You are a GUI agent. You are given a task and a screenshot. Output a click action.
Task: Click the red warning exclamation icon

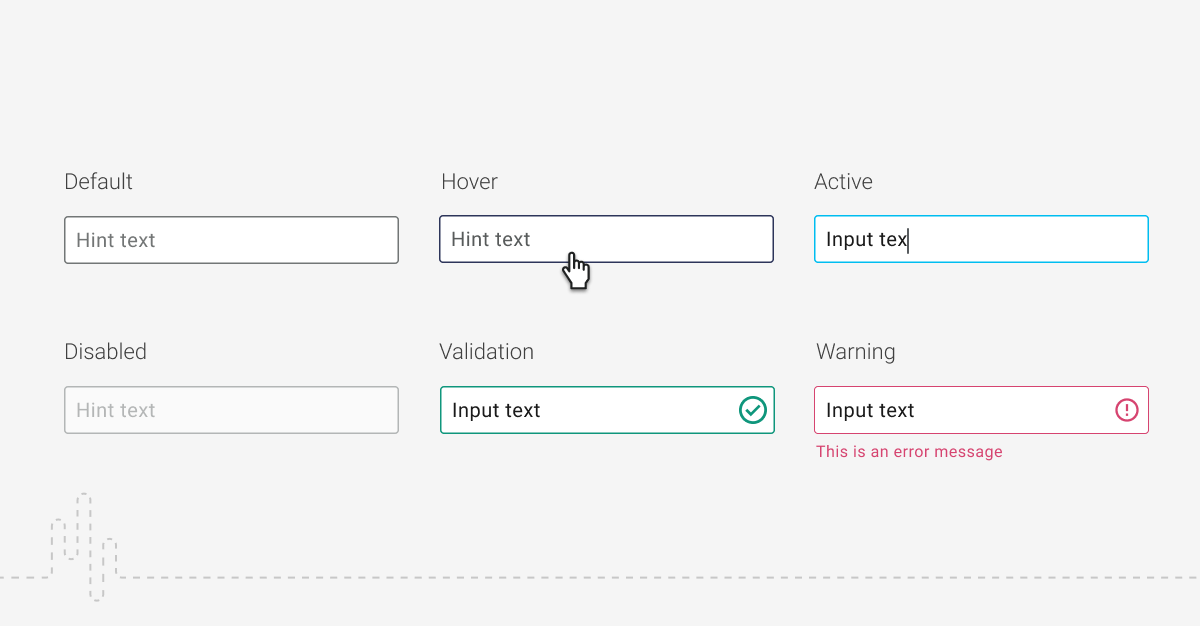click(x=1127, y=410)
